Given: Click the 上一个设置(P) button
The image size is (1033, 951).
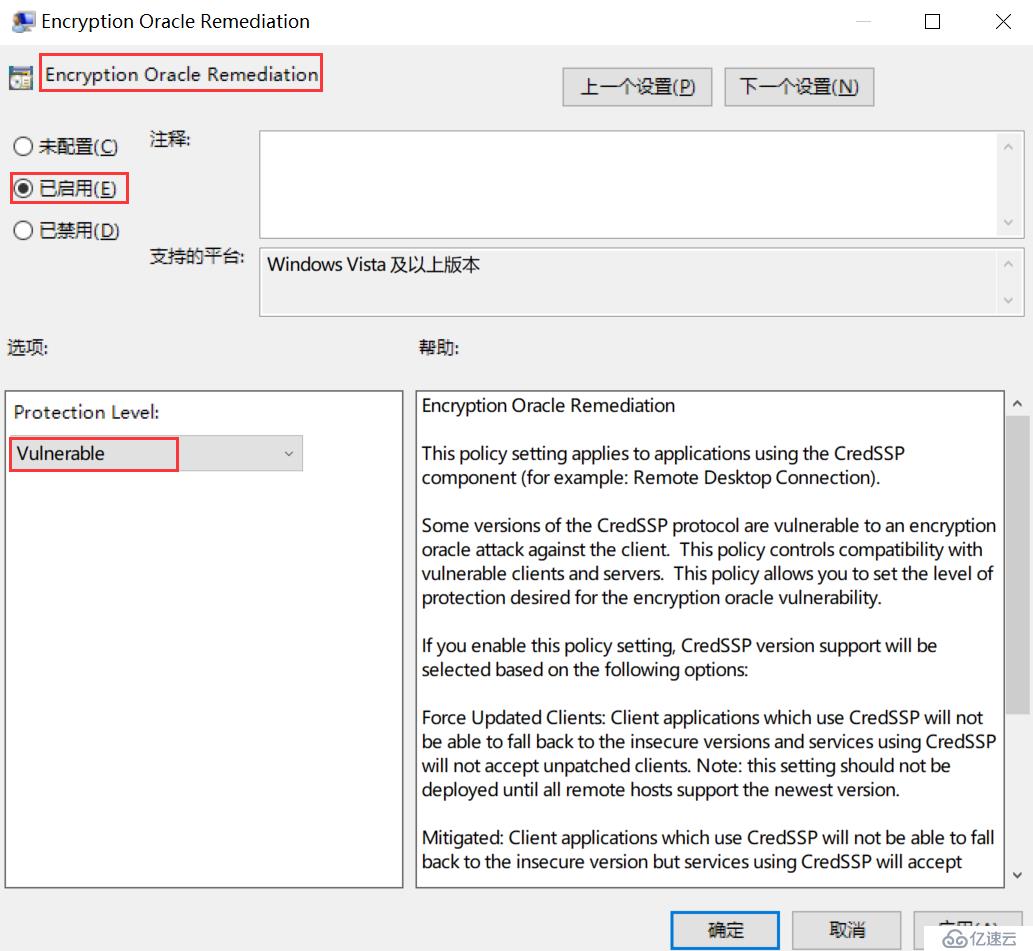Looking at the screenshot, I should (x=637, y=87).
